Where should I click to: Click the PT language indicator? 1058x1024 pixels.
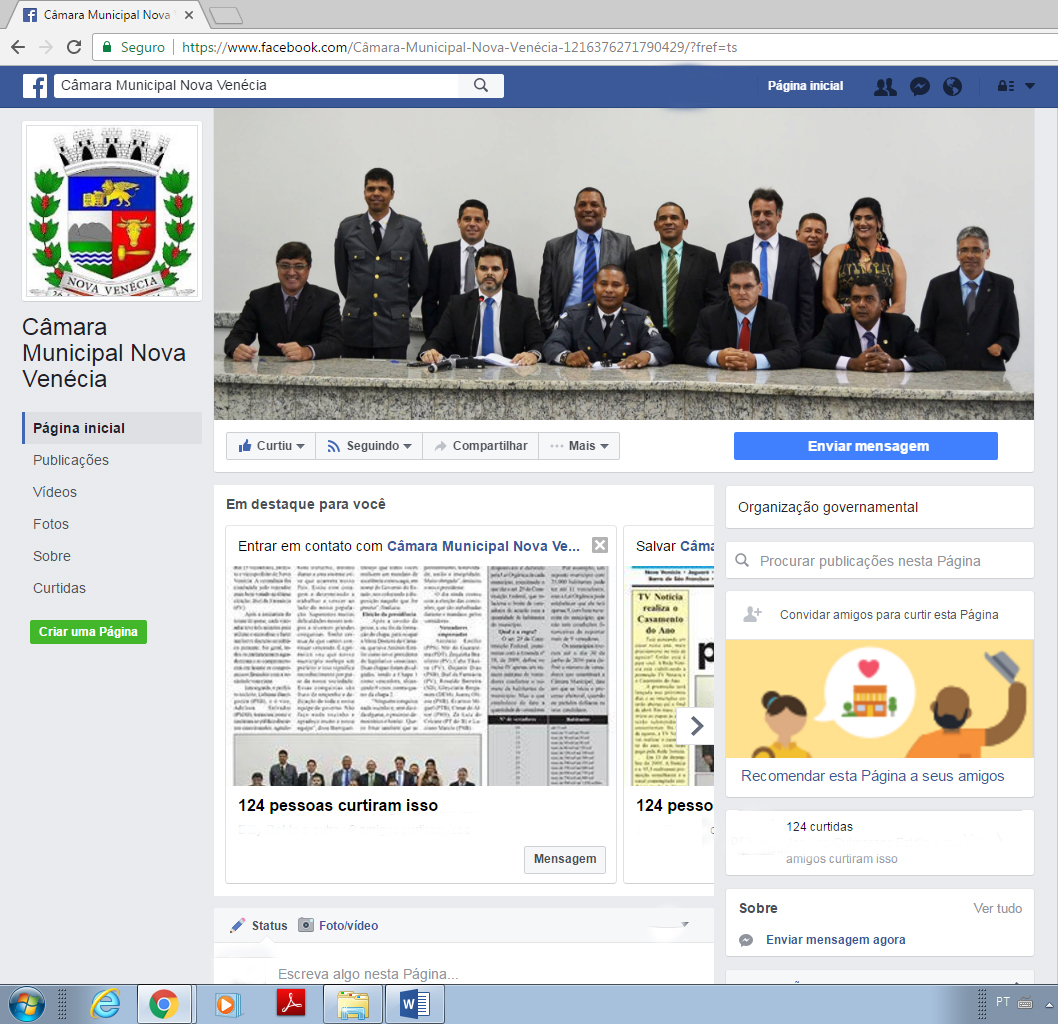1003,1002
